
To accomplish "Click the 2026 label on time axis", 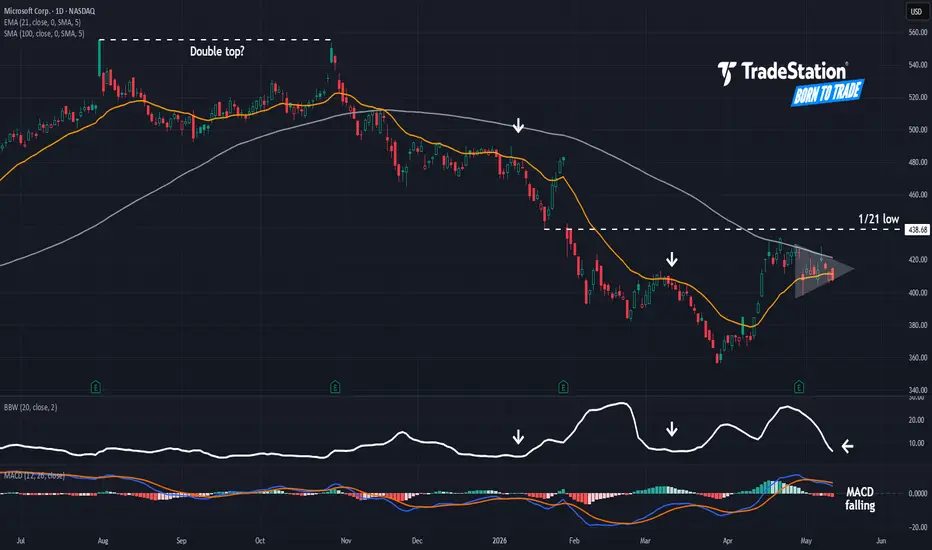I will click(x=499, y=541).
